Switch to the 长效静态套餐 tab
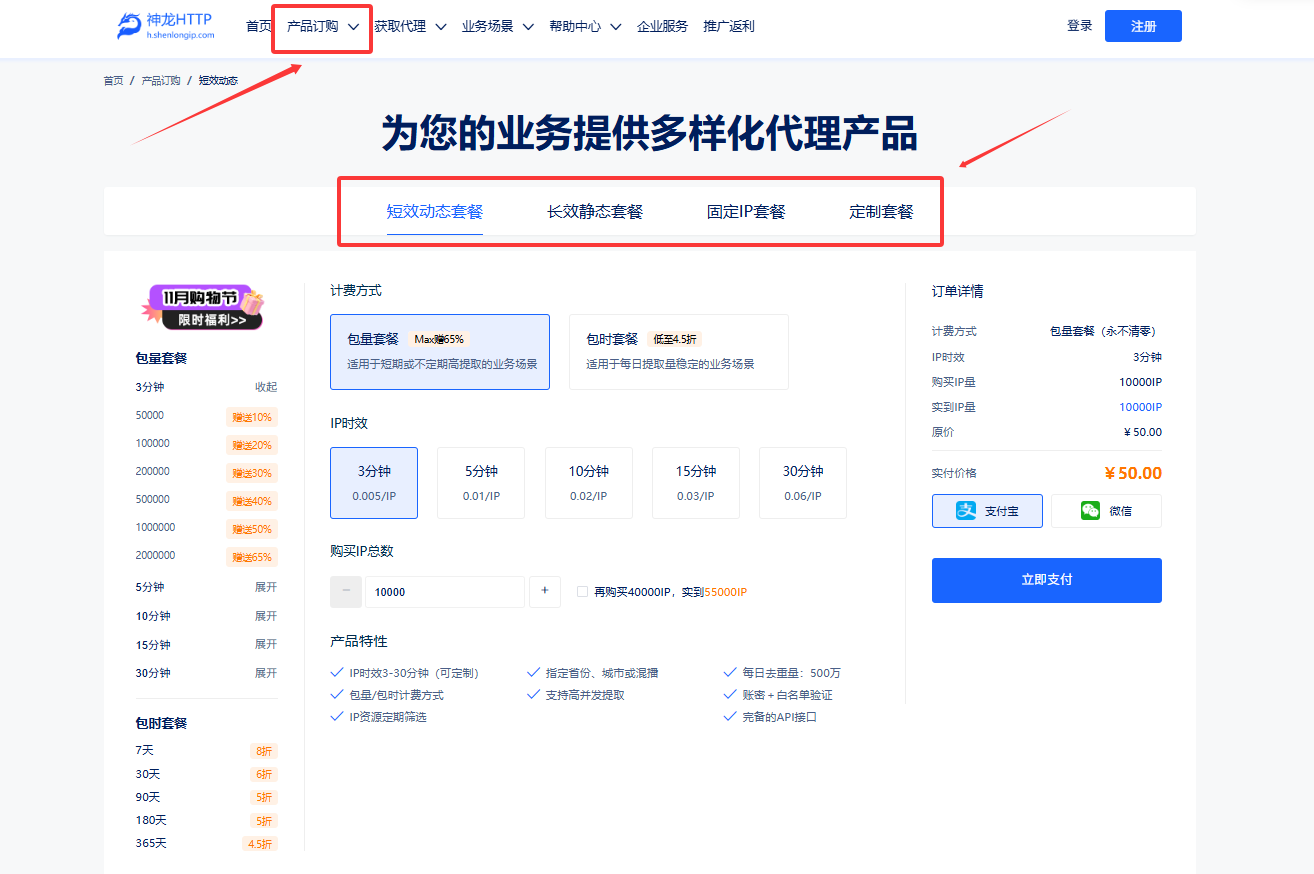The height and width of the screenshot is (874, 1314). (594, 211)
